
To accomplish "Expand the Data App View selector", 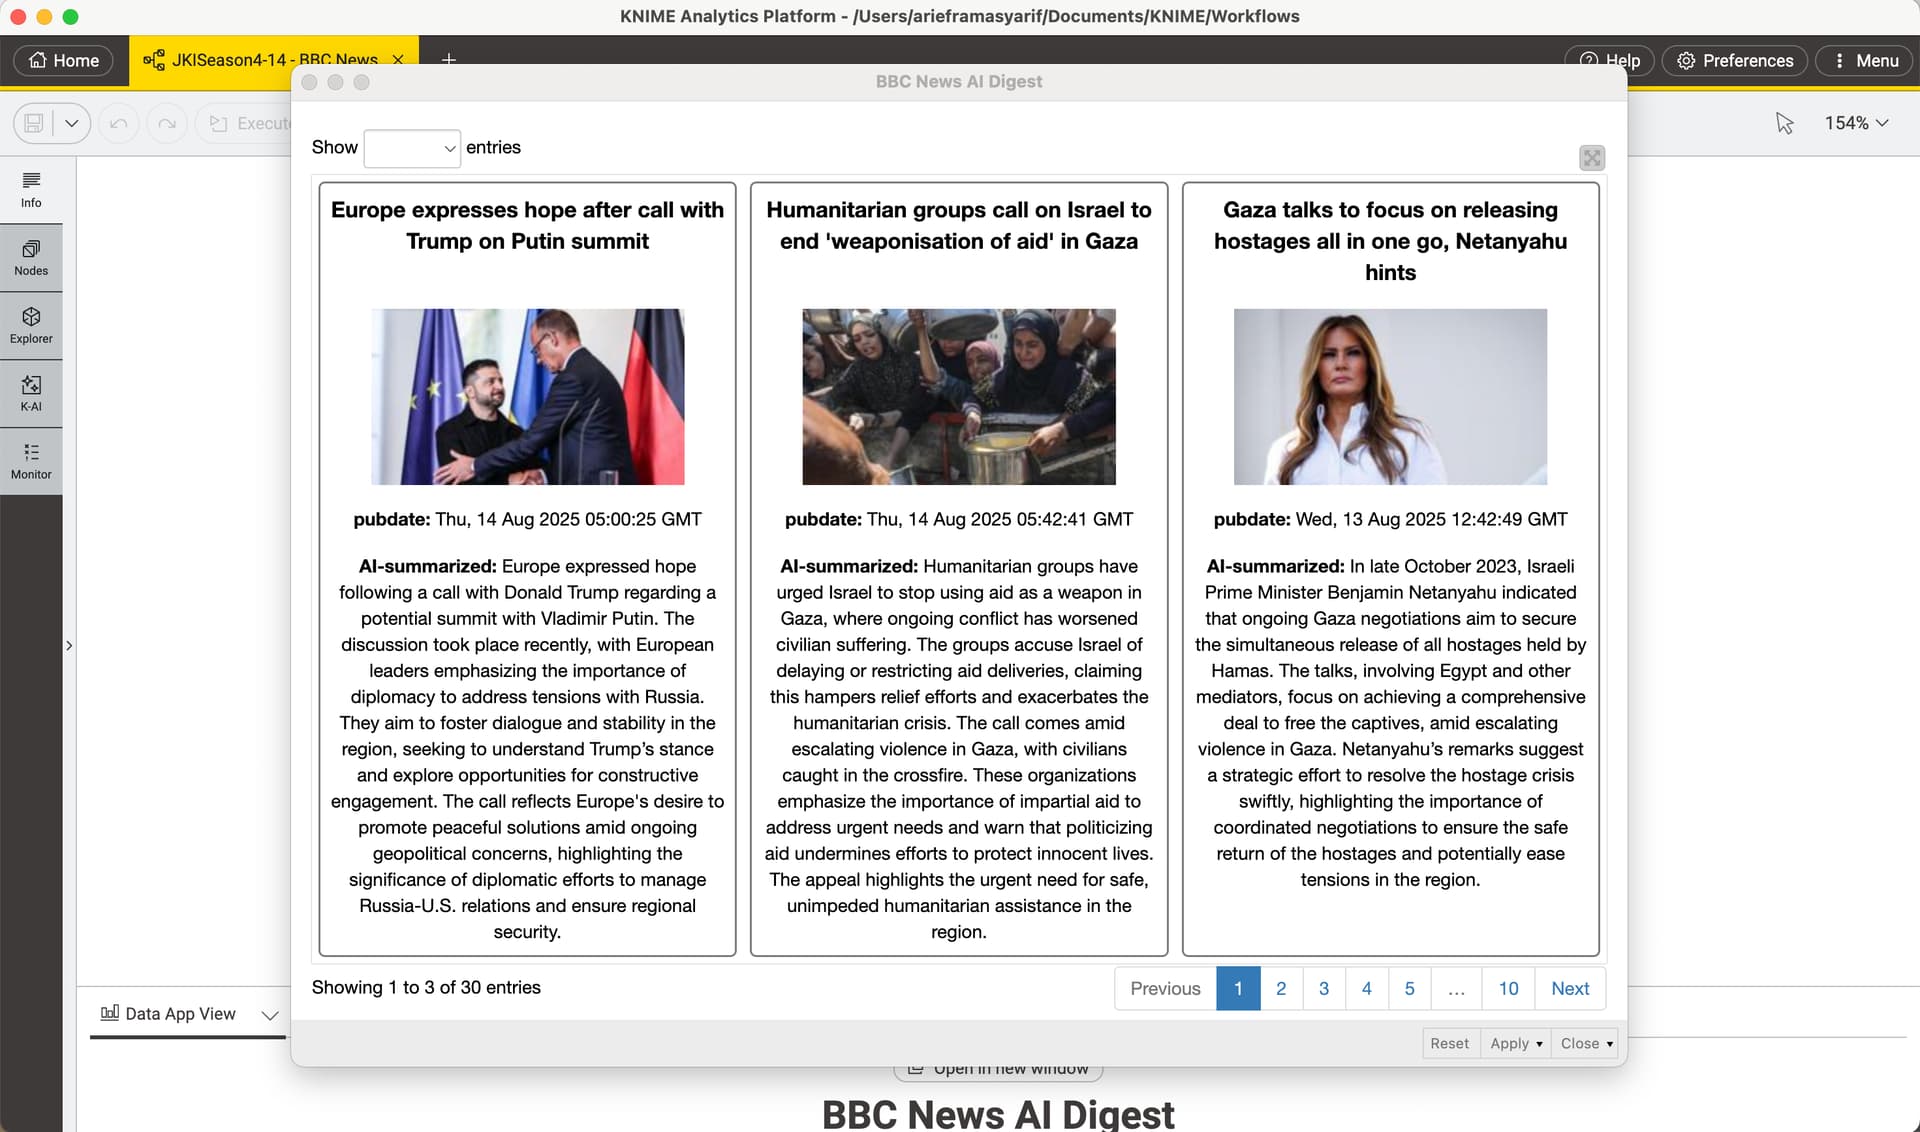I will 269,1015.
